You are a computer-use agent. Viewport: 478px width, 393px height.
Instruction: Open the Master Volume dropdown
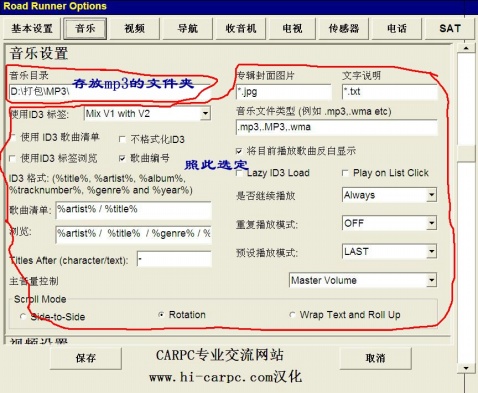click(431, 280)
